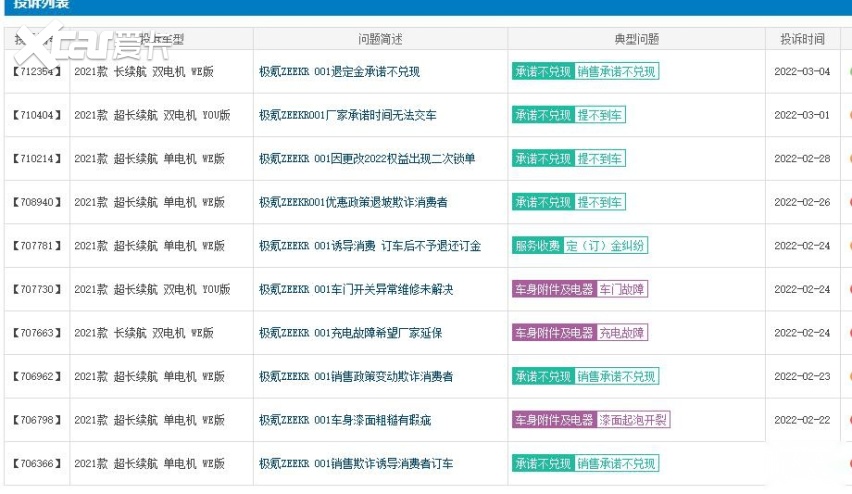
Task: Click date 2022-02-26
Action: tap(802, 202)
